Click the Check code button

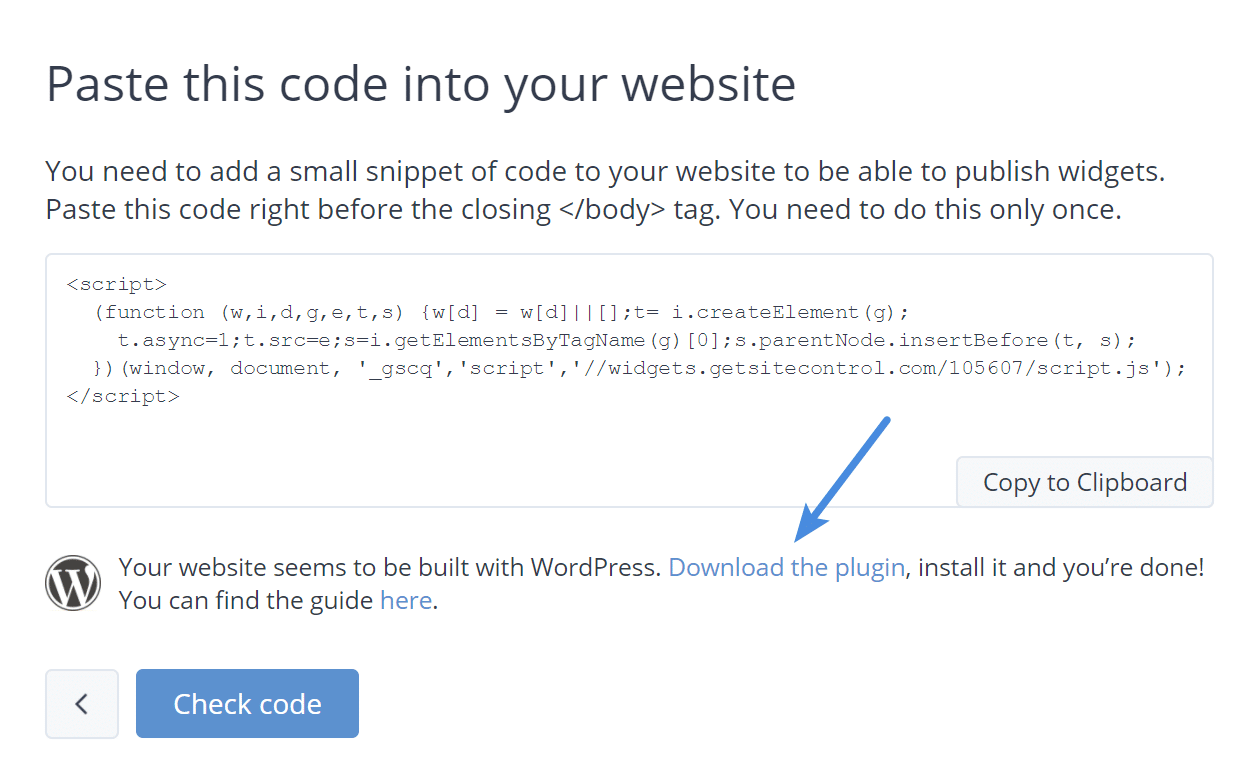(247, 704)
